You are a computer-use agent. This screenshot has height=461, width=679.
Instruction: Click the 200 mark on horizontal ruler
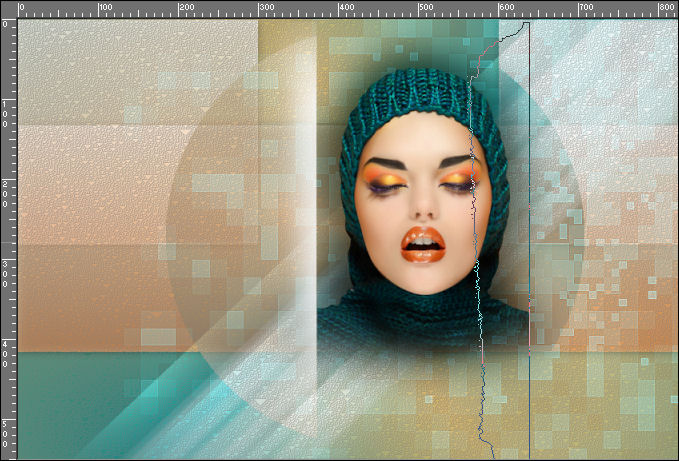(186, 7)
